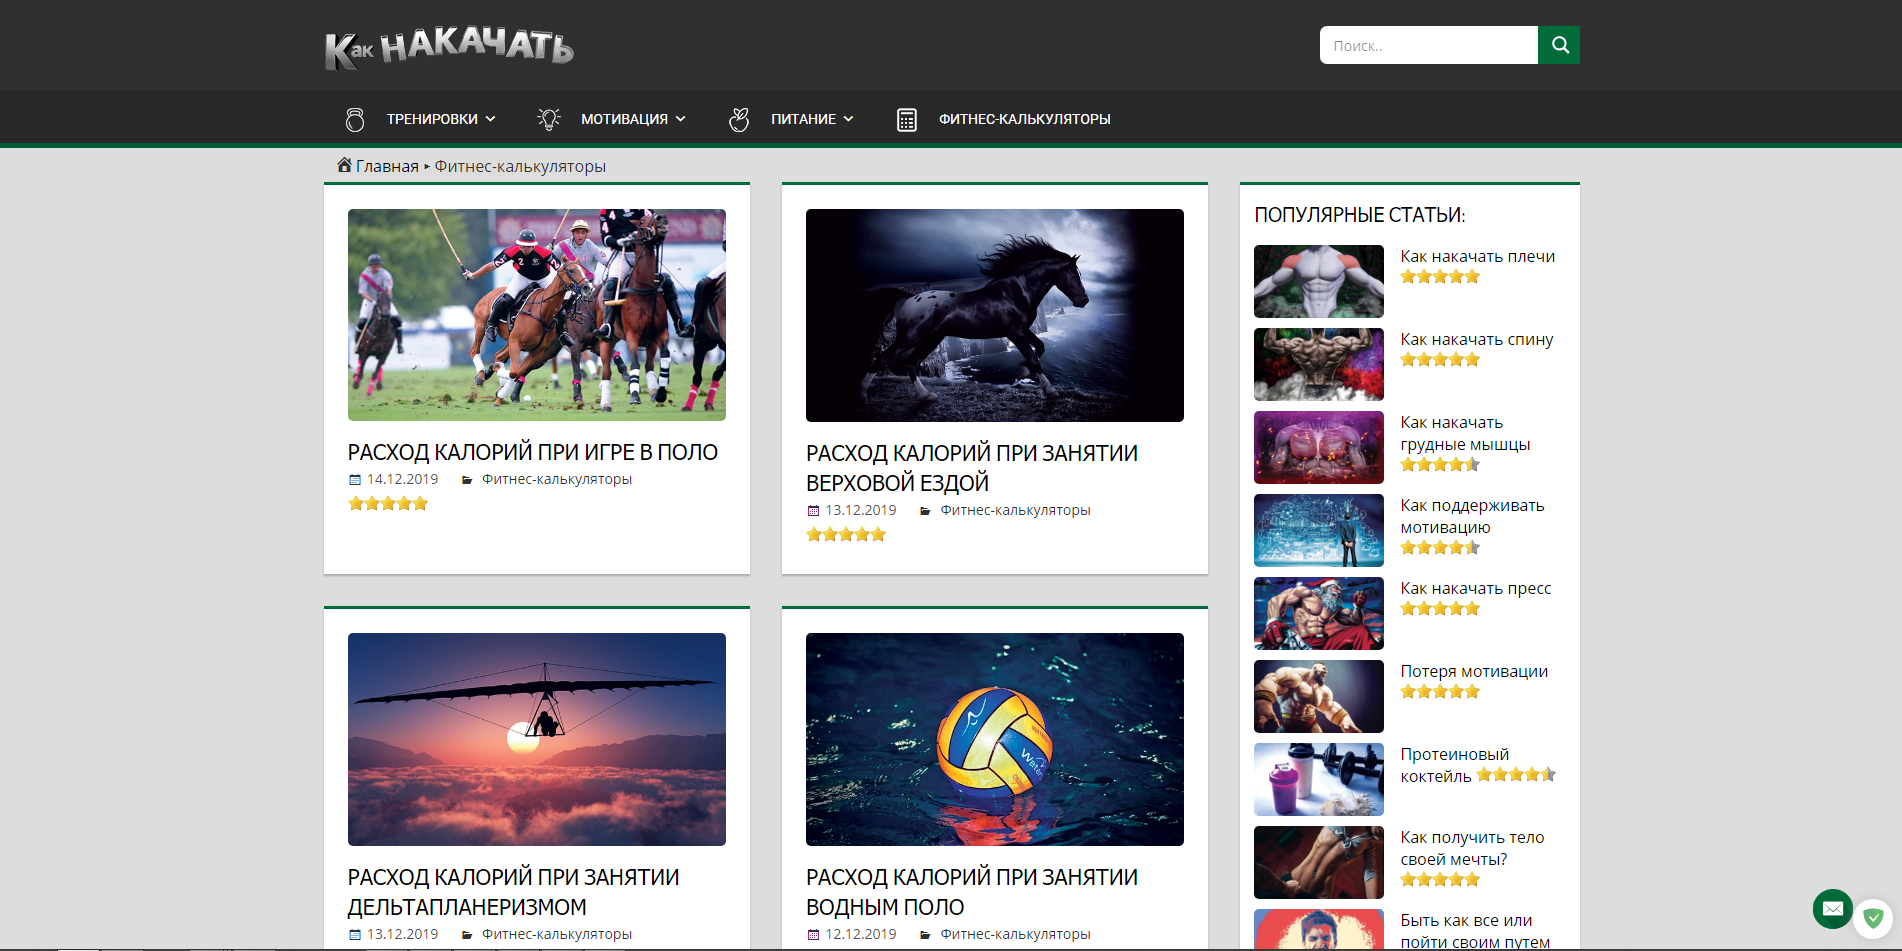Click the kettlebell icon beside Тренировки
The height and width of the screenshot is (951, 1902).
(355, 119)
